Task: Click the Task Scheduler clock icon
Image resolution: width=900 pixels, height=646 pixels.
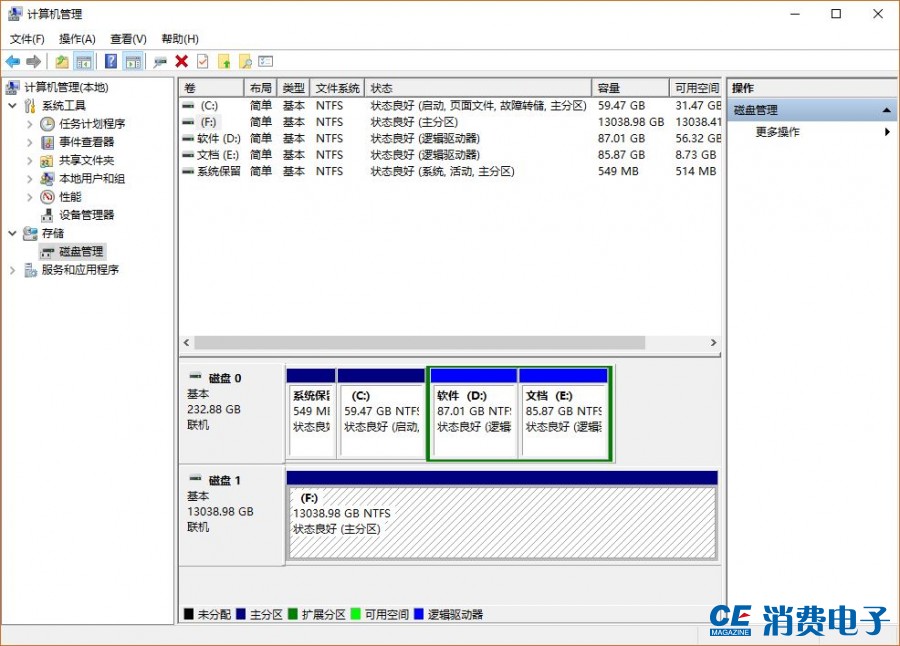Action: pyautogui.click(x=47, y=123)
